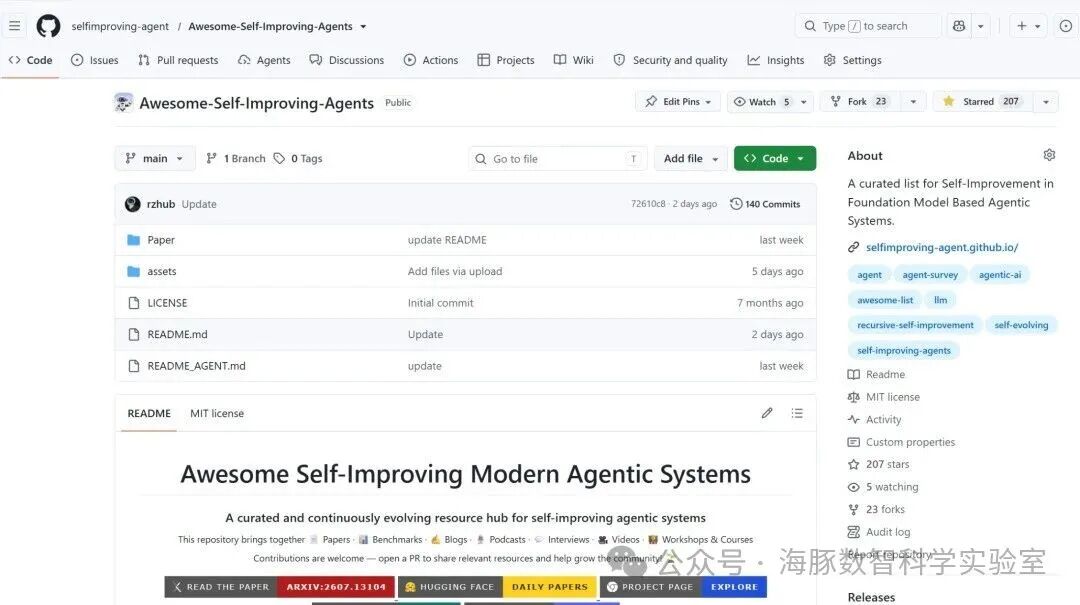1080x605 pixels.
Task: Open commit hash 72610c8
Action: click(648, 204)
